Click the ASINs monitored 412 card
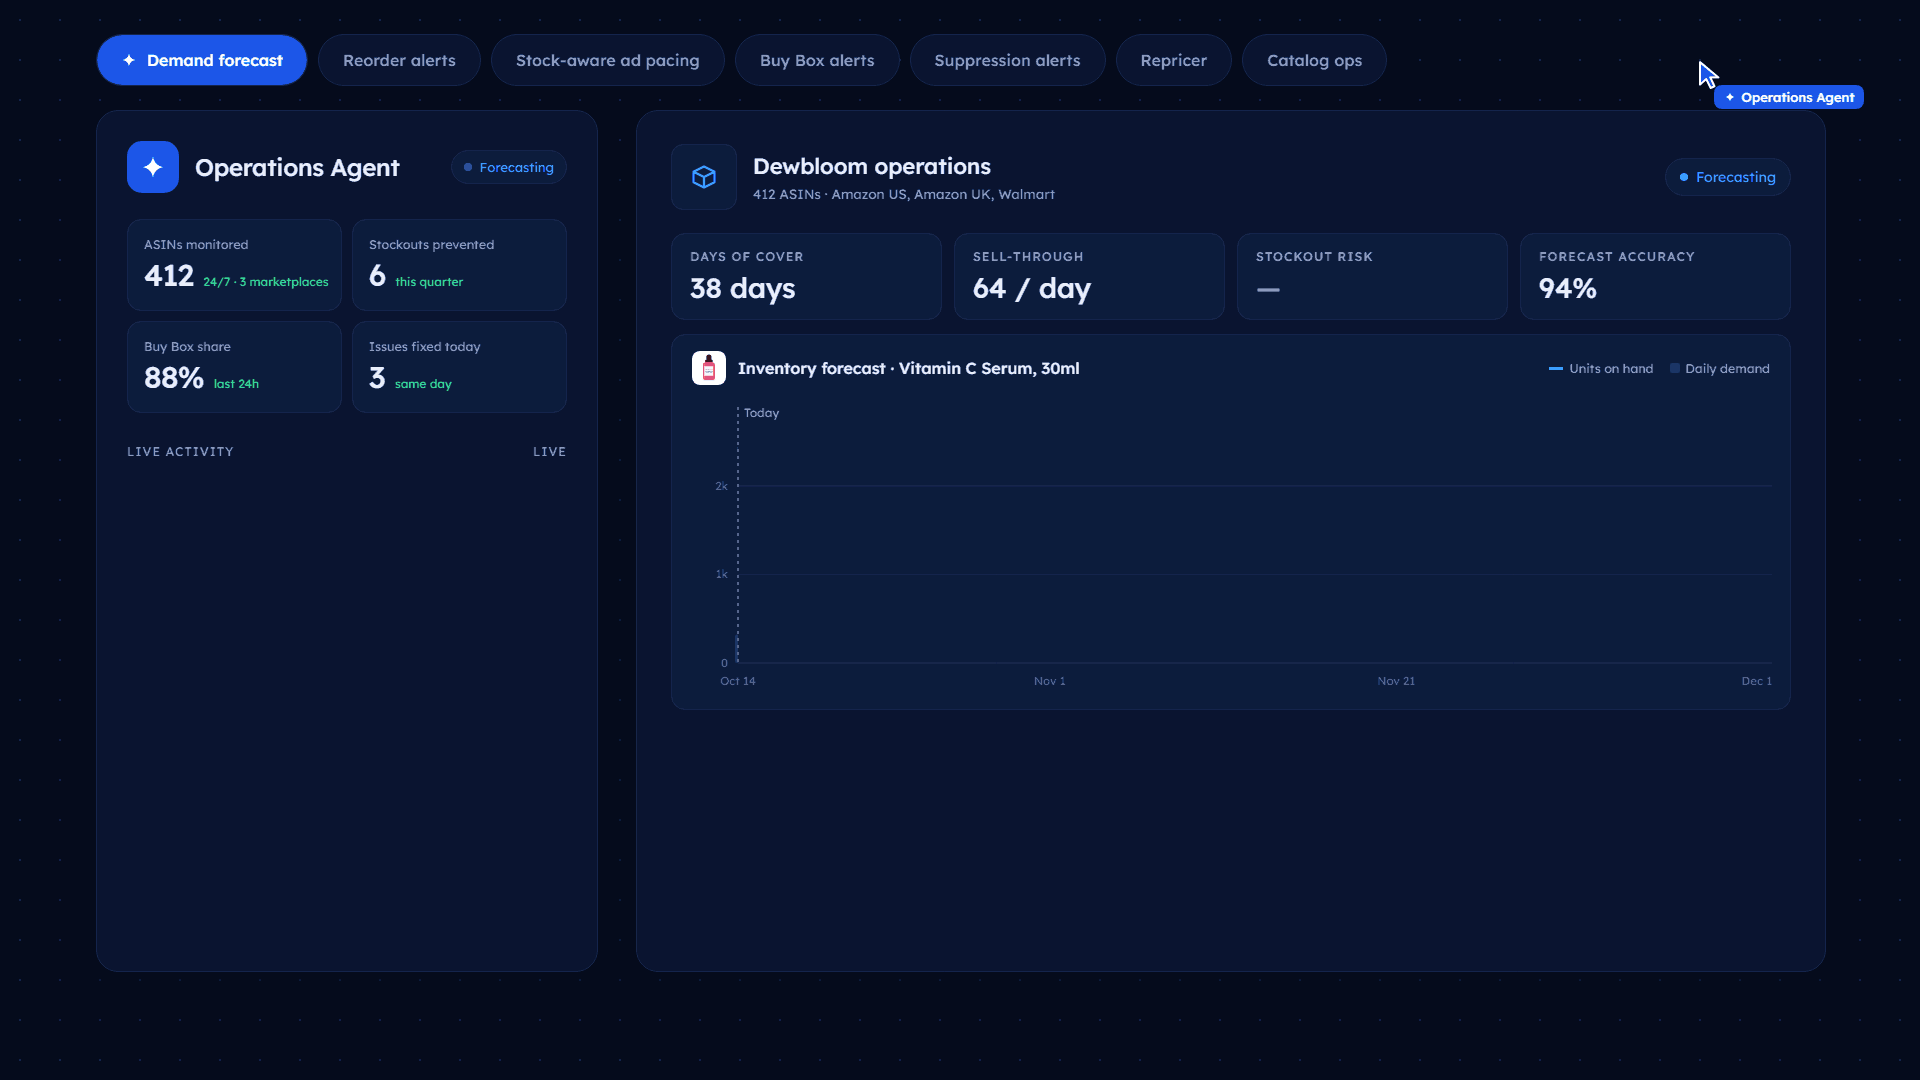 click(x=234, y=265)
